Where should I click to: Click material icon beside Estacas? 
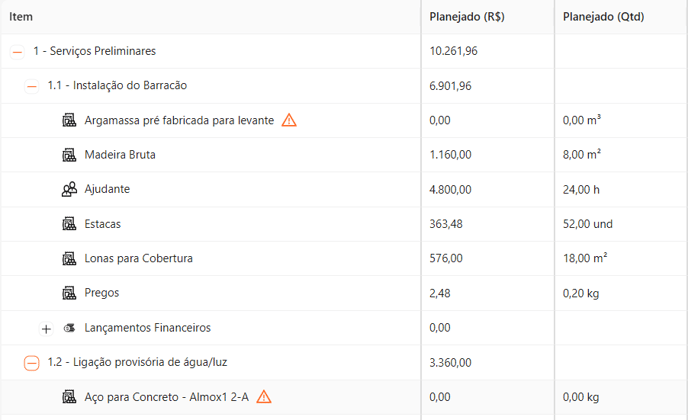coord(69,224)
